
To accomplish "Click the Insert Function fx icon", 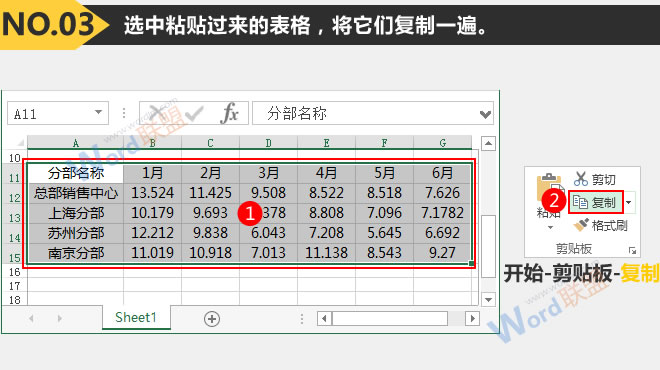I will click(229, 113).
